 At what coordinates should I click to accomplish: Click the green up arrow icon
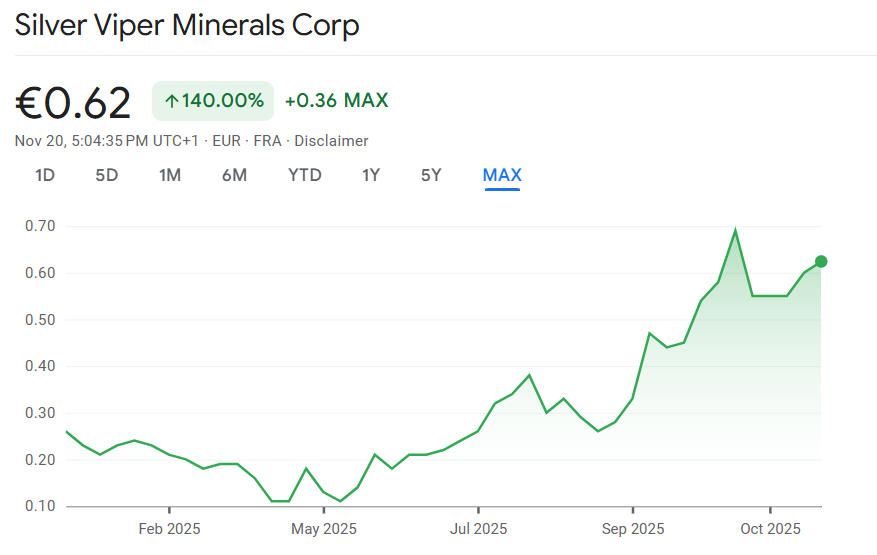tap(171, 101)
